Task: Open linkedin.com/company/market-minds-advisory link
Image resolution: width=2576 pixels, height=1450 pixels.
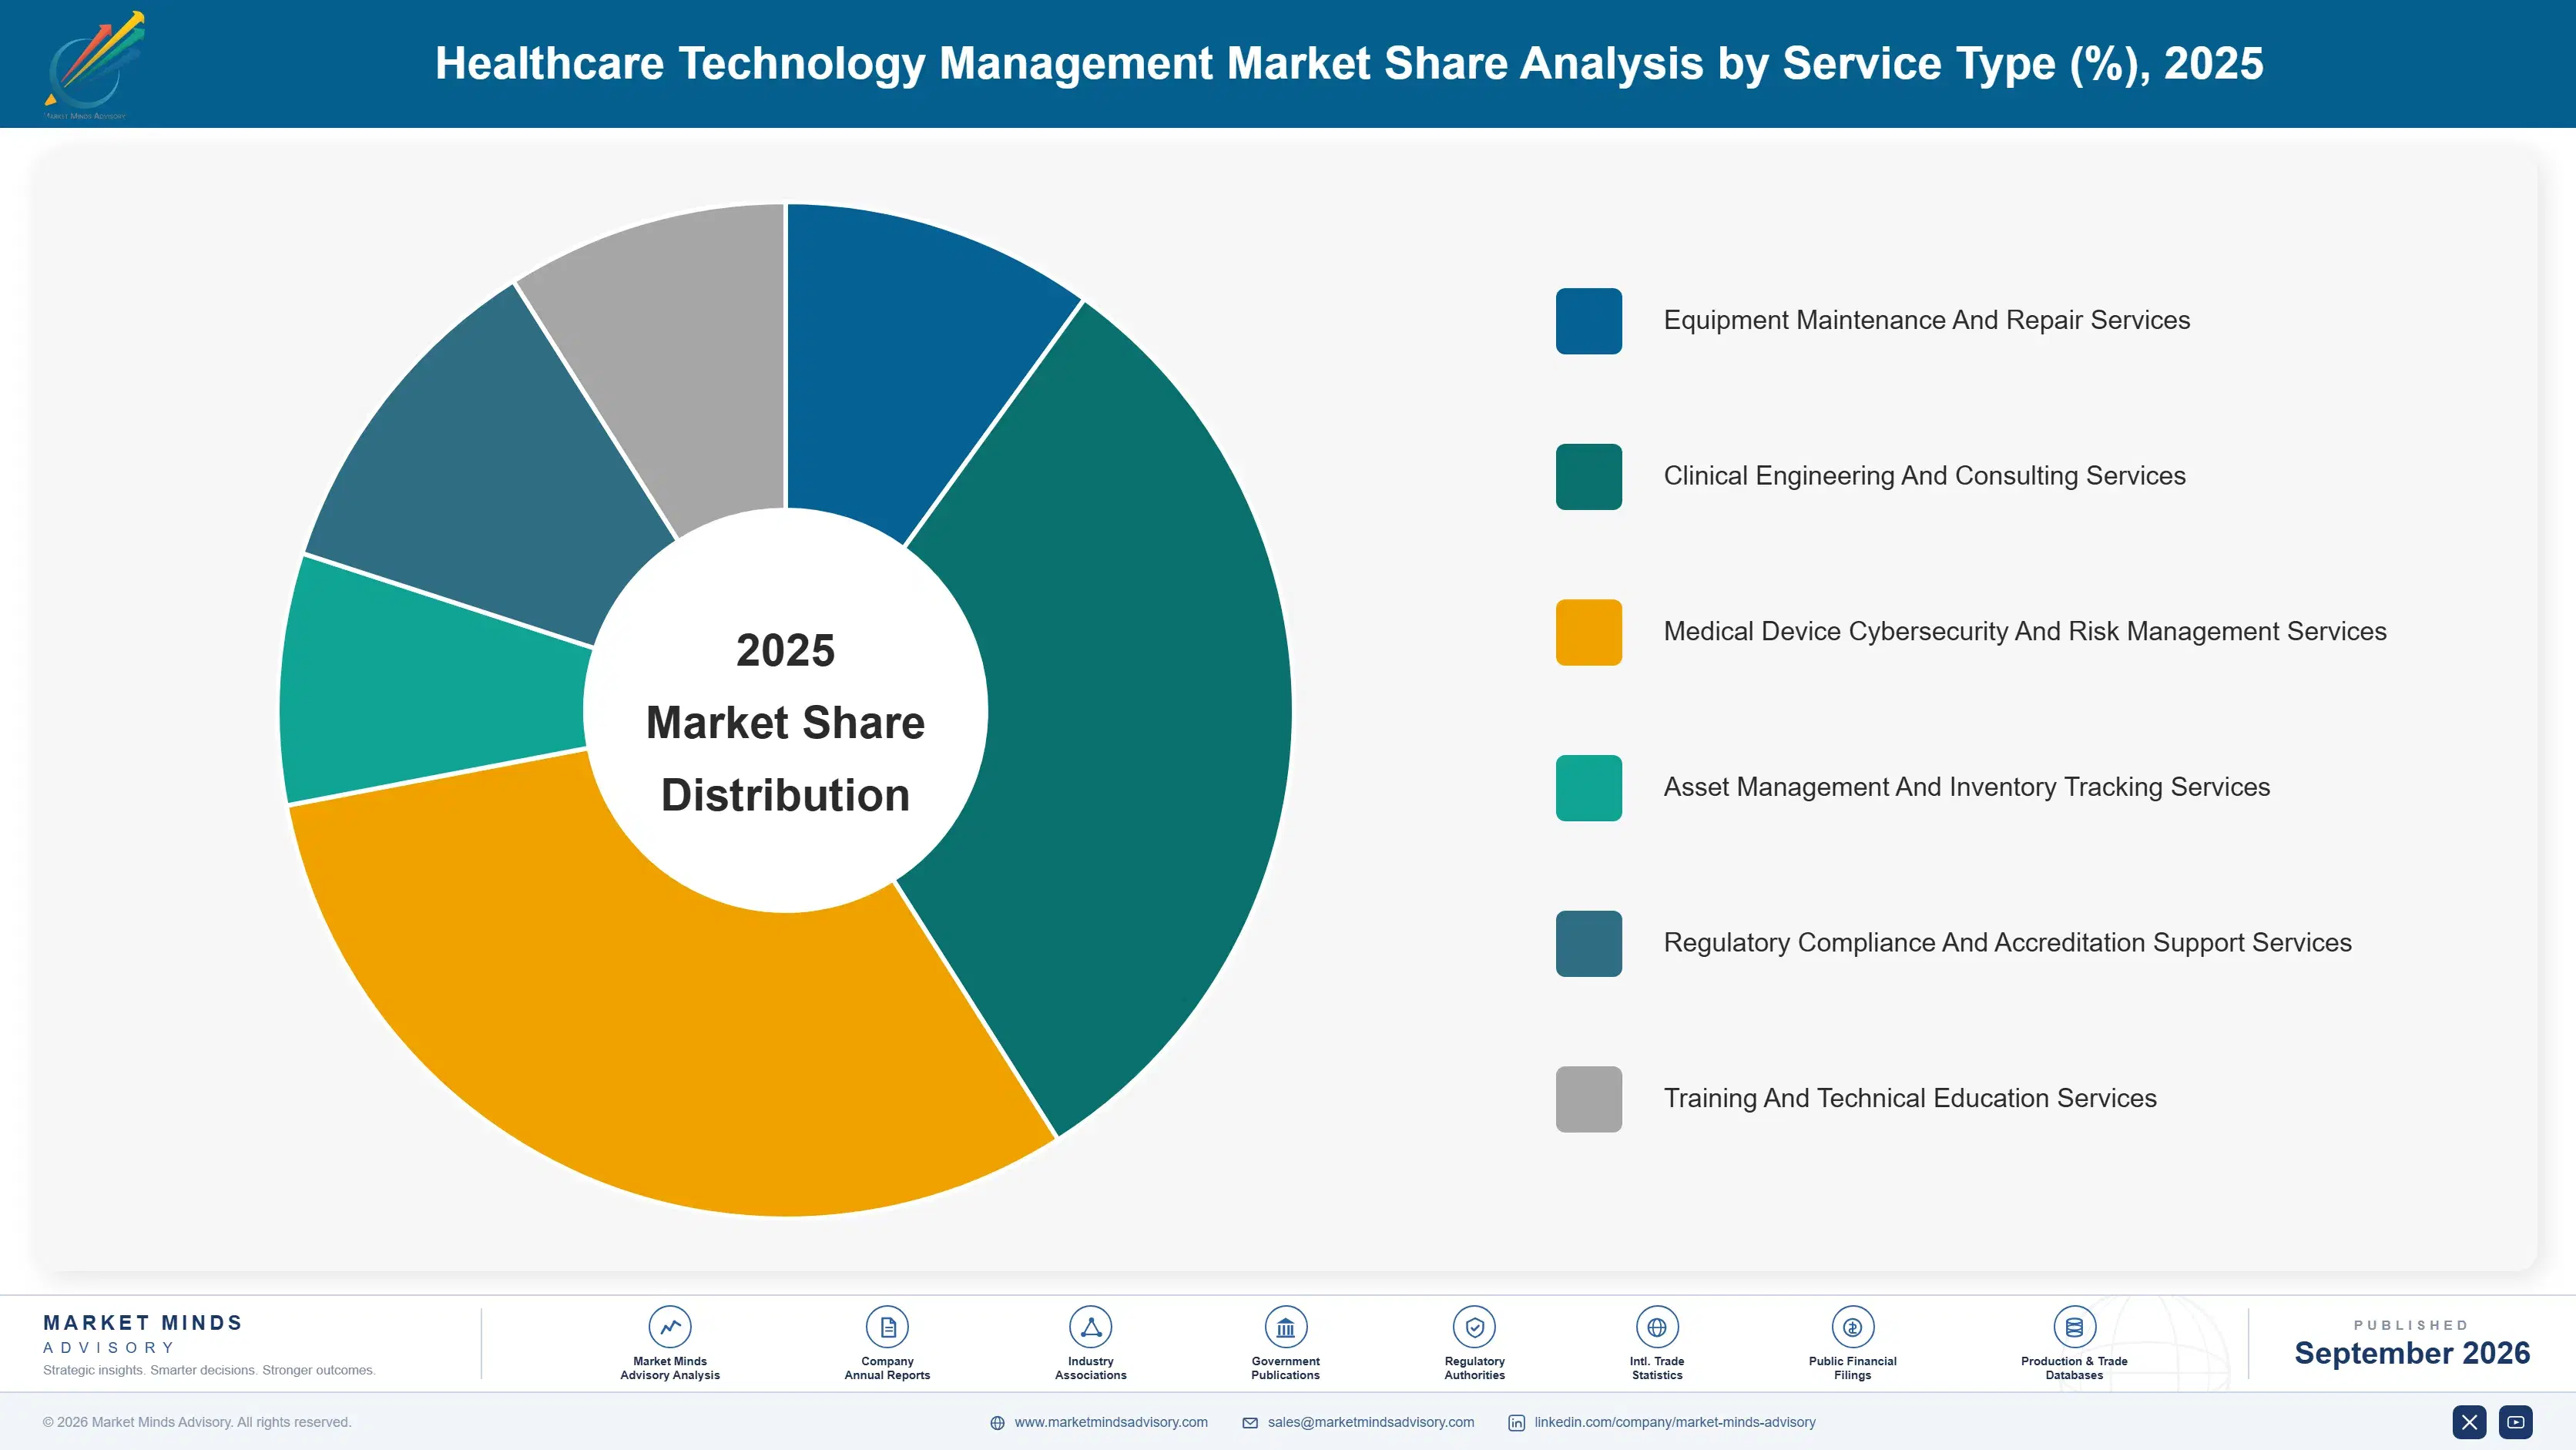Action: pos(1675,1422)
